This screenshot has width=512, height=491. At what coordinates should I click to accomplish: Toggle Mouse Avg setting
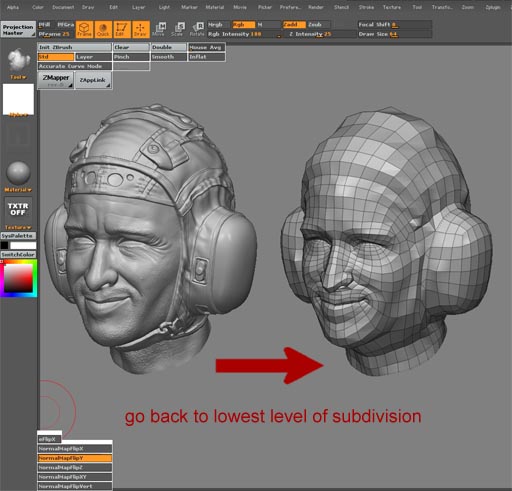tap(207, 47)
